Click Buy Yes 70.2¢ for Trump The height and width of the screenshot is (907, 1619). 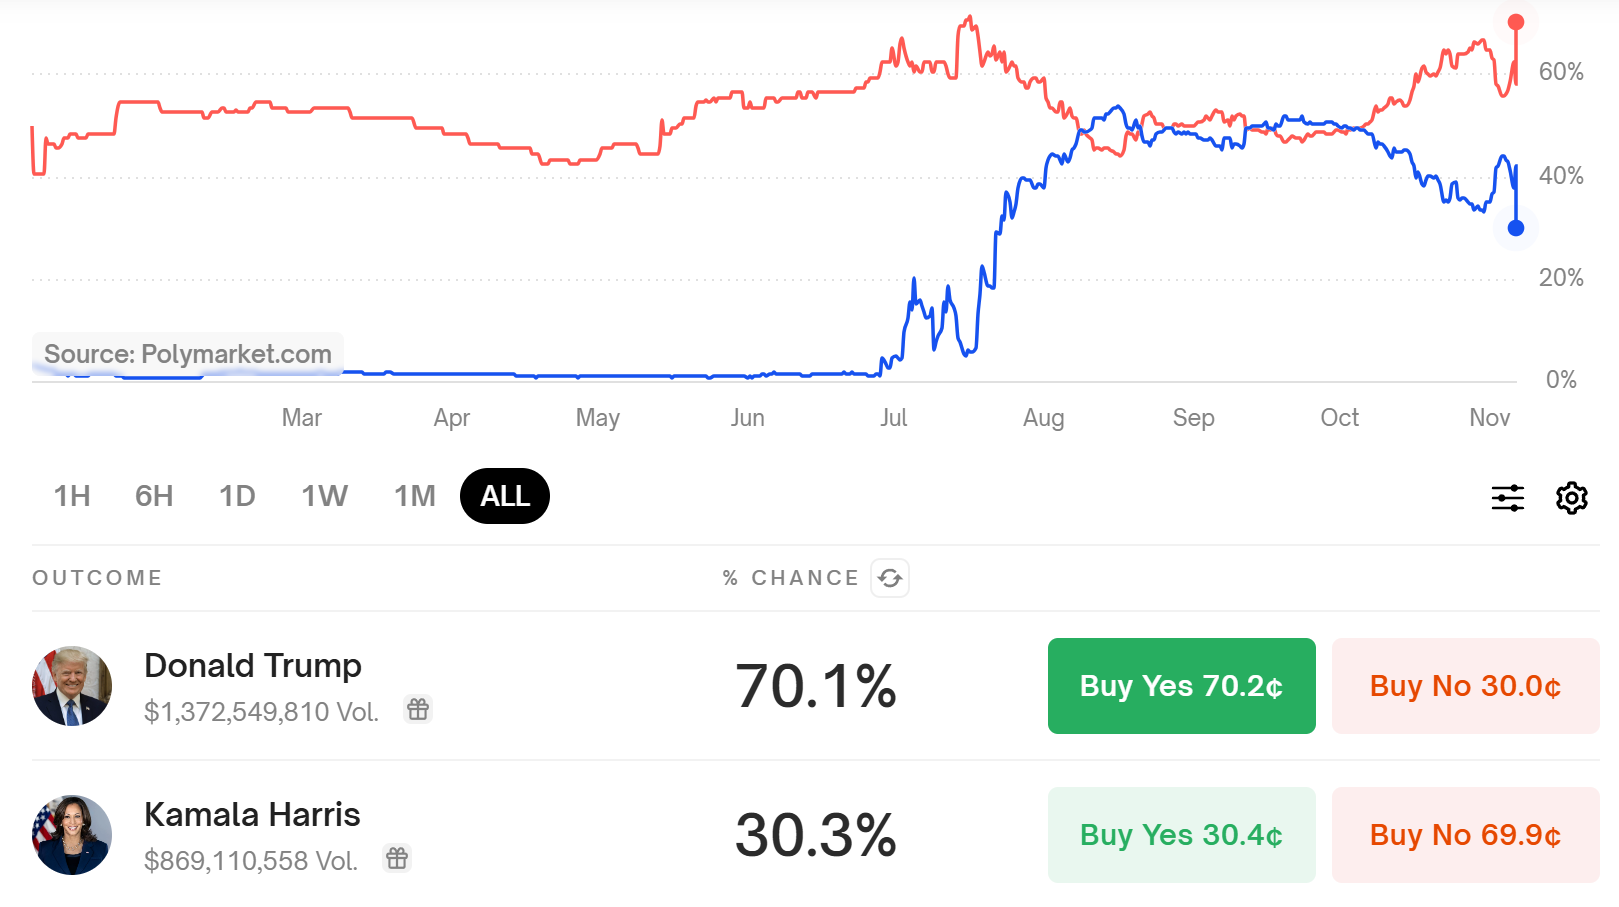point(1181,686)
